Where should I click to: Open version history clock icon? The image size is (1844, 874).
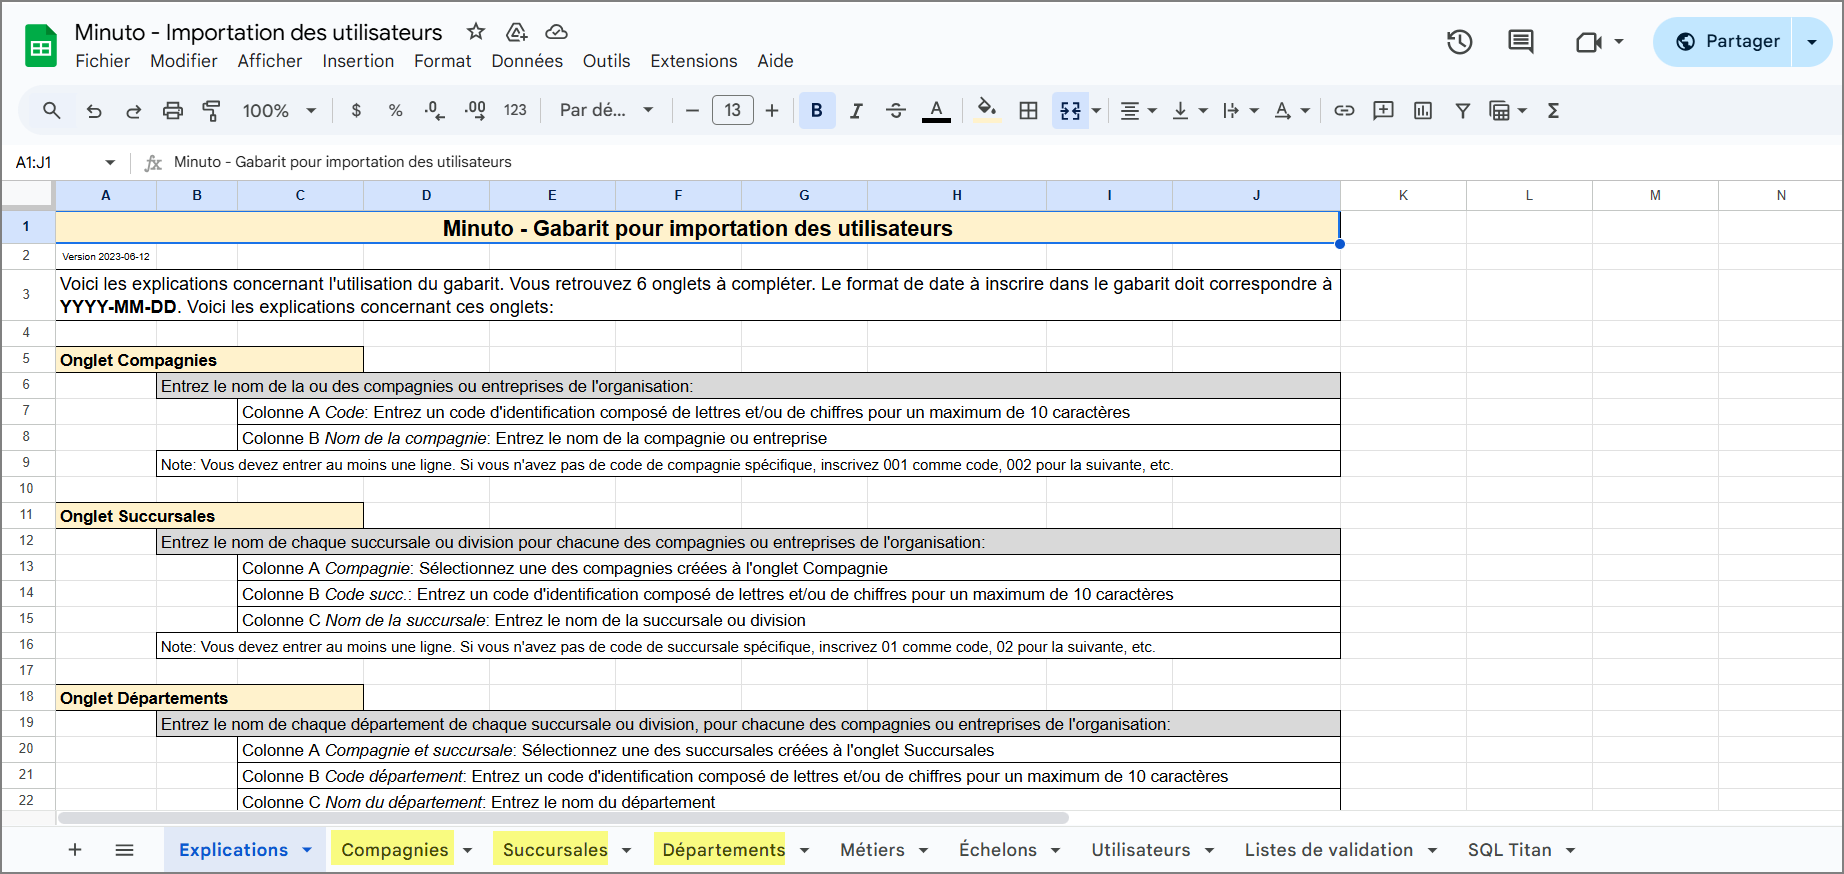[1459, 42]
